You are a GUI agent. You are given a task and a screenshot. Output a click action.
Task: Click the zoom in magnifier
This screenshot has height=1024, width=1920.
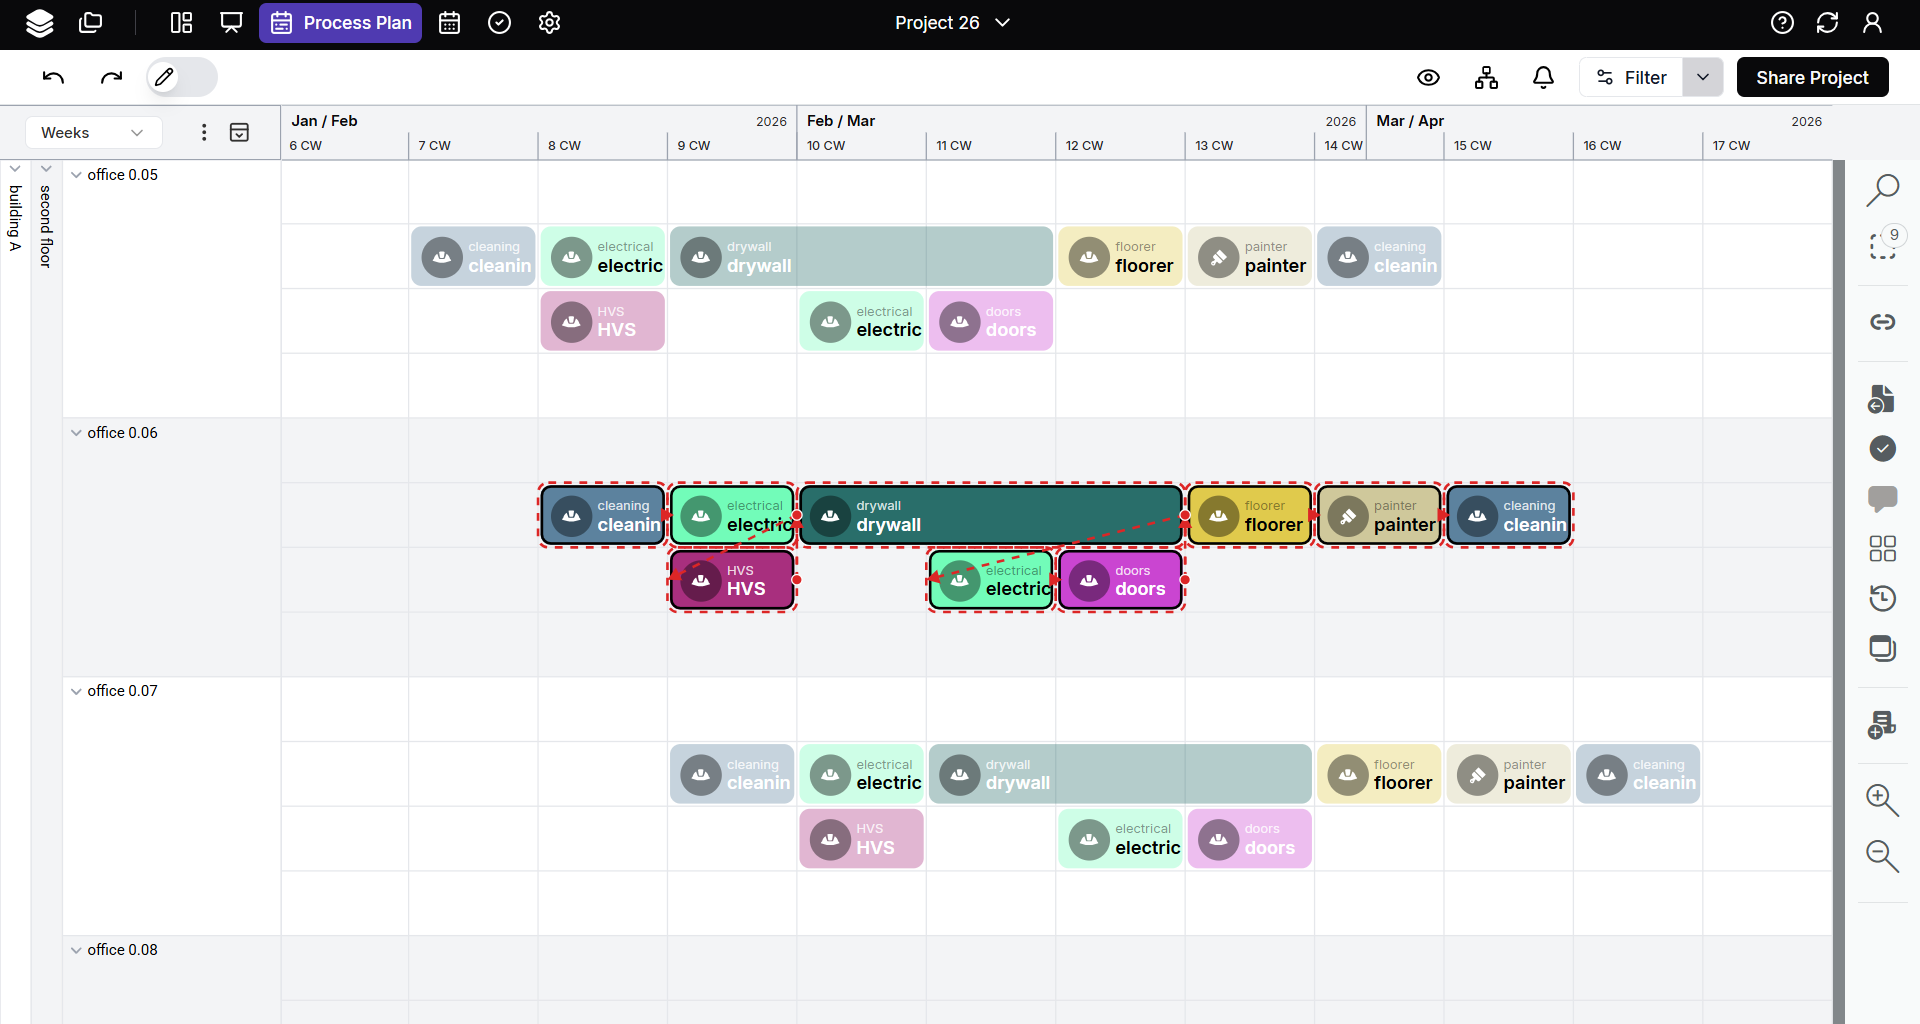pyautogui.click(x=1882, y=800)
